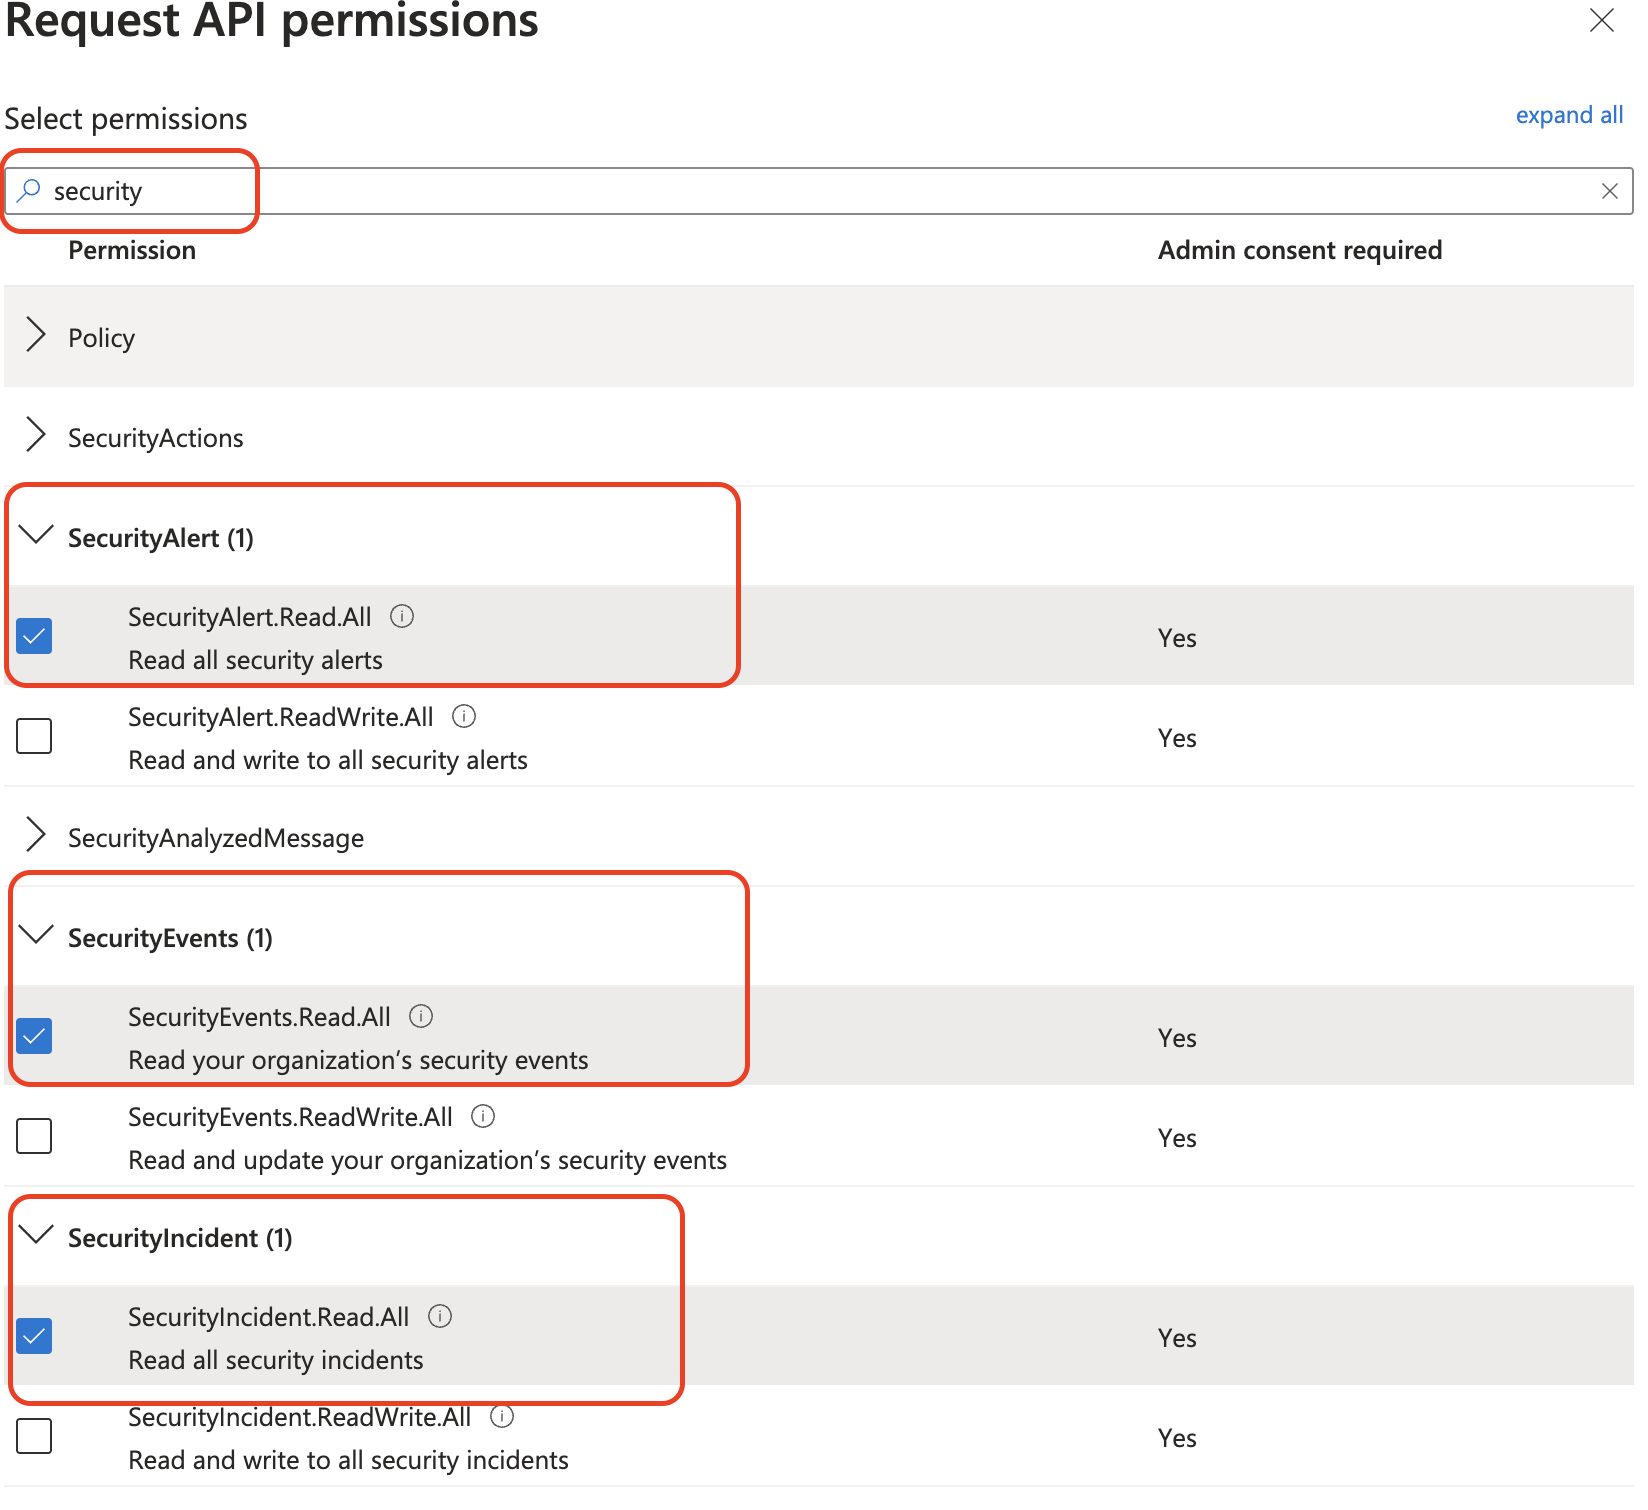Screen dimensions: 1648x1510
Task: Click the search magnifier icon
Action: 30,190
